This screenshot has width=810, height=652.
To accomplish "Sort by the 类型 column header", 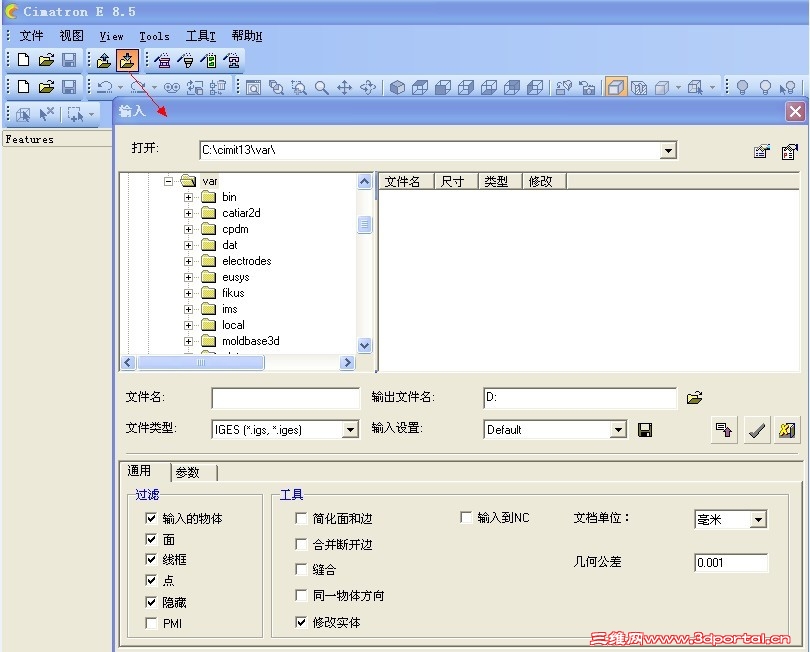I will pyautogui.click(x=500, y=181).
